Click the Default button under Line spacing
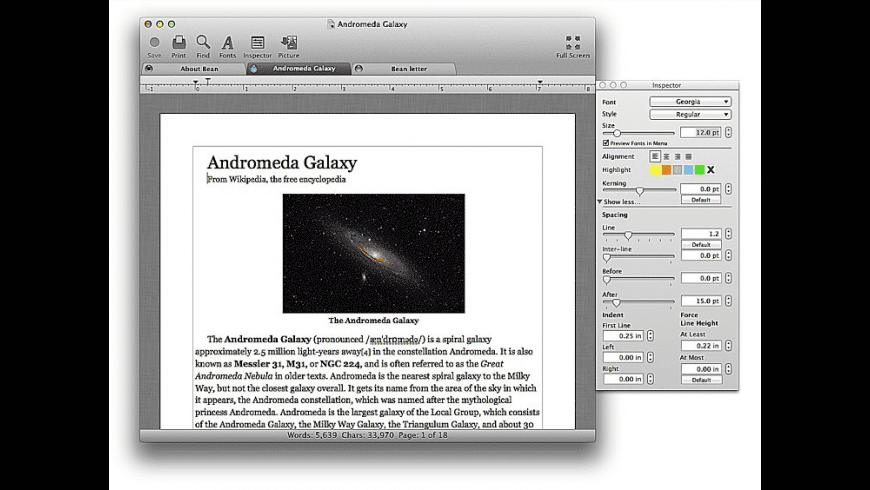 point(700,245)
